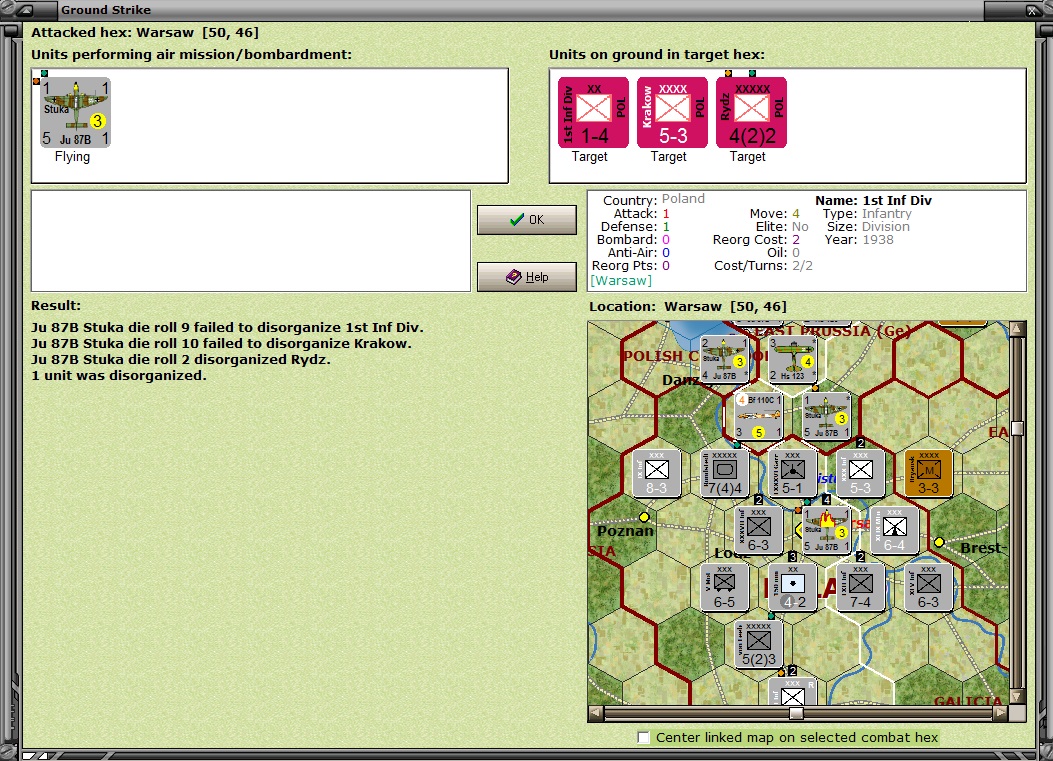Click the 4-2 artillery counter on map

pyautogui.click(x=792, y=587)
